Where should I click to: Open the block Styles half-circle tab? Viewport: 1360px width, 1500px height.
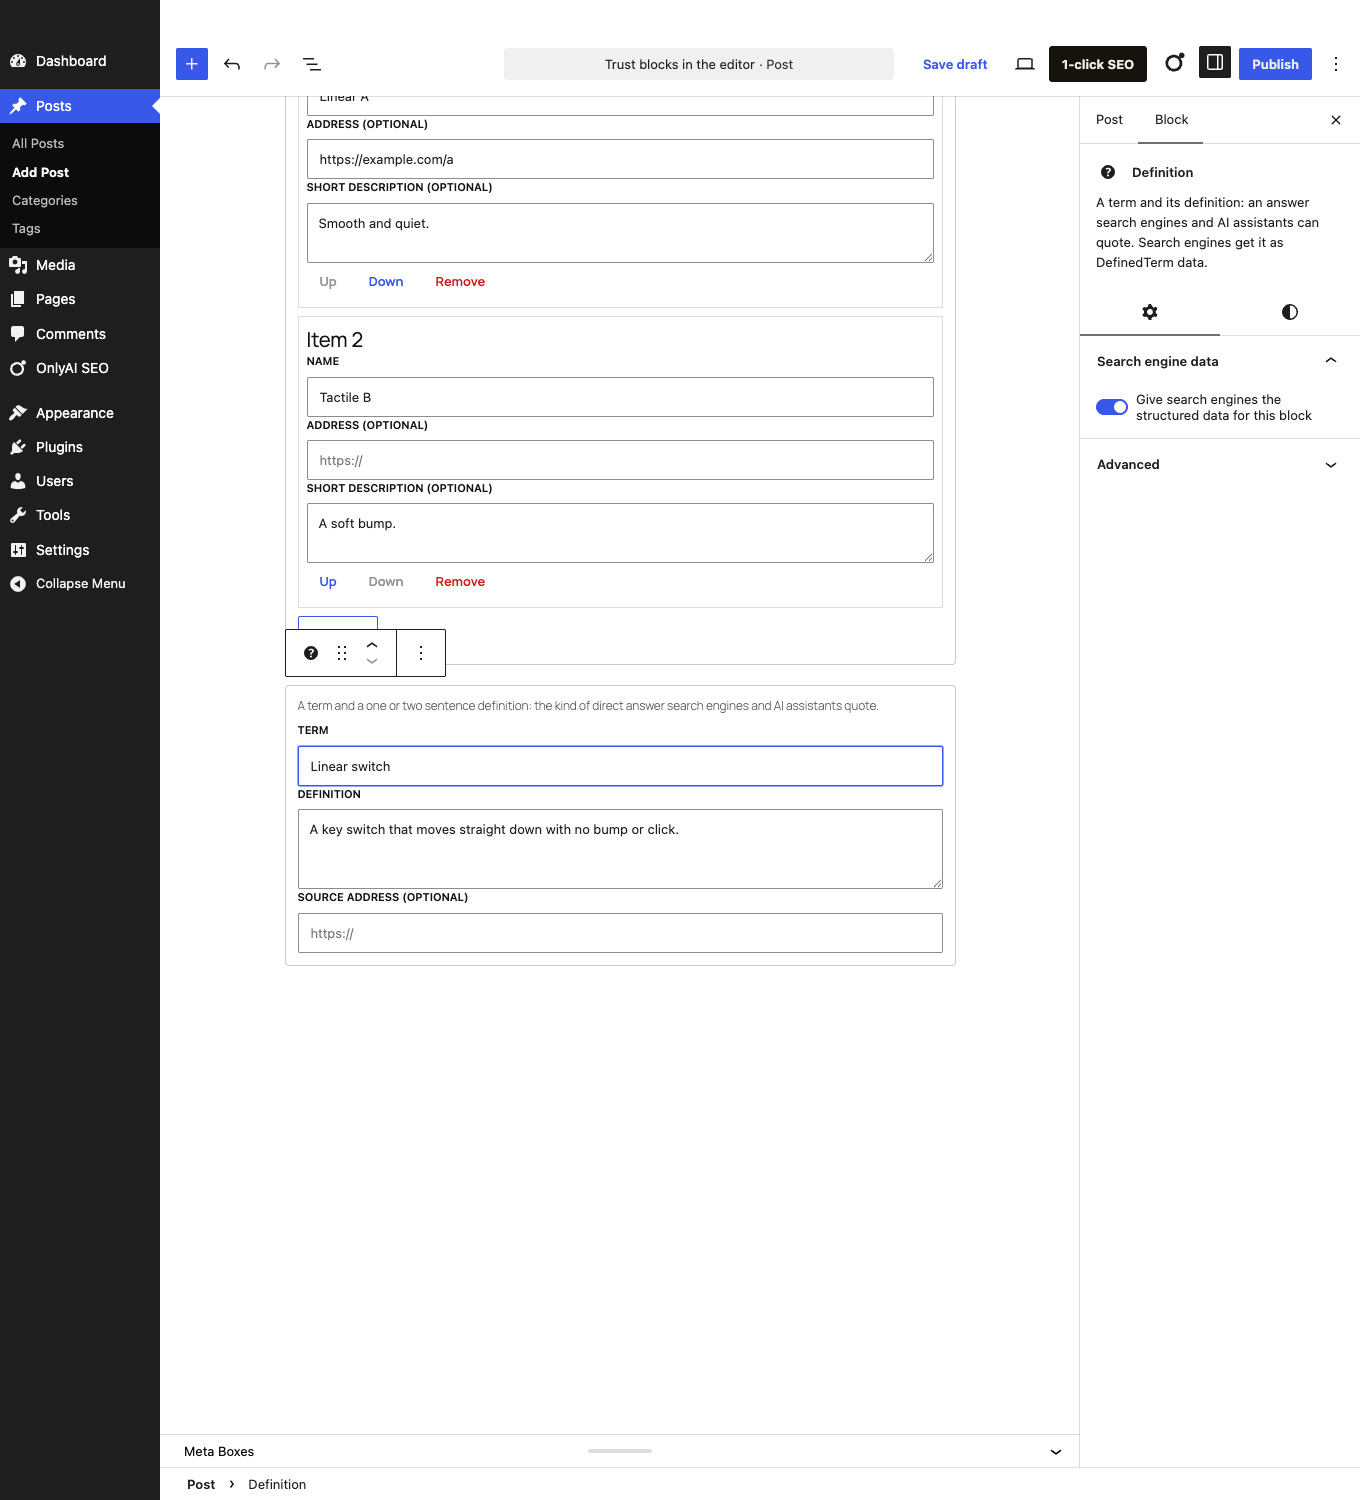(1290, 312)
